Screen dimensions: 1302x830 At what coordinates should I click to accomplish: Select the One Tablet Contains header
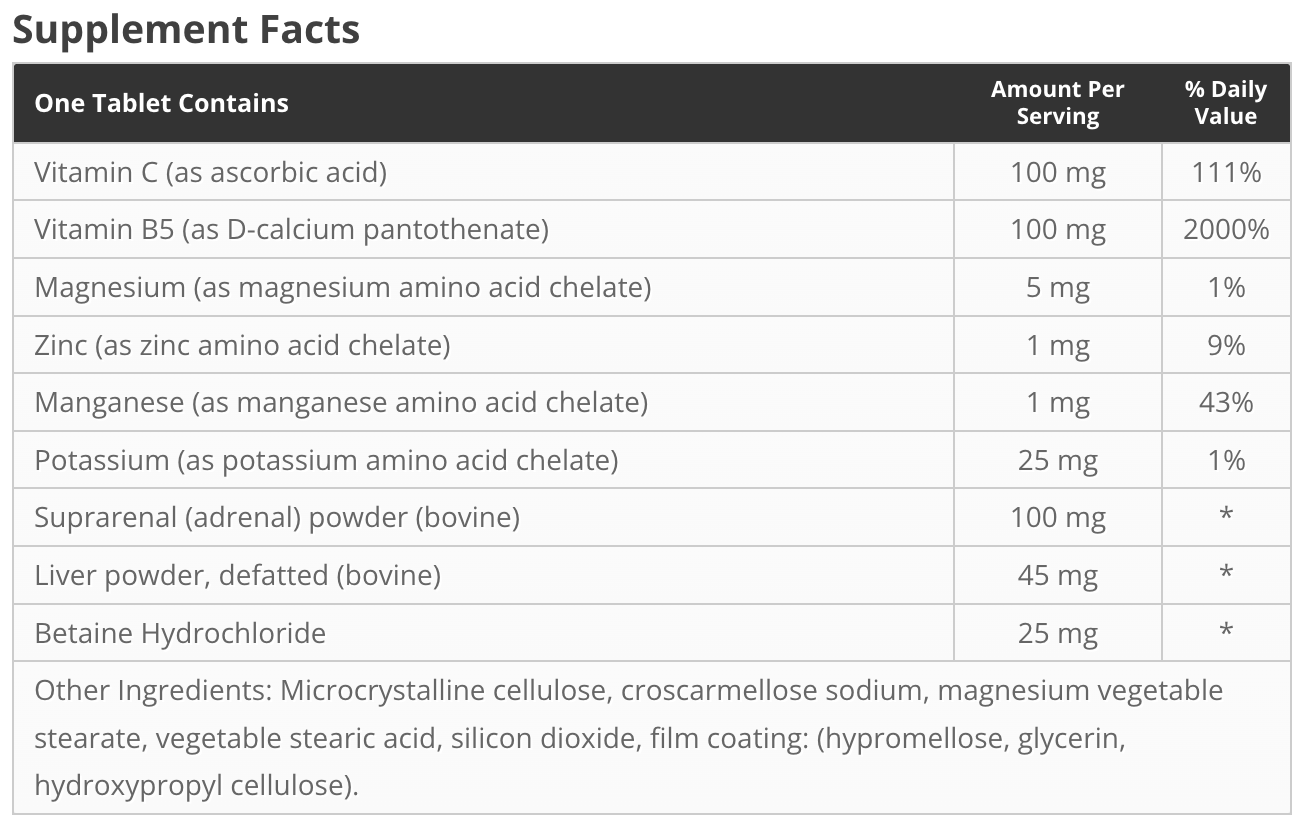161,103
